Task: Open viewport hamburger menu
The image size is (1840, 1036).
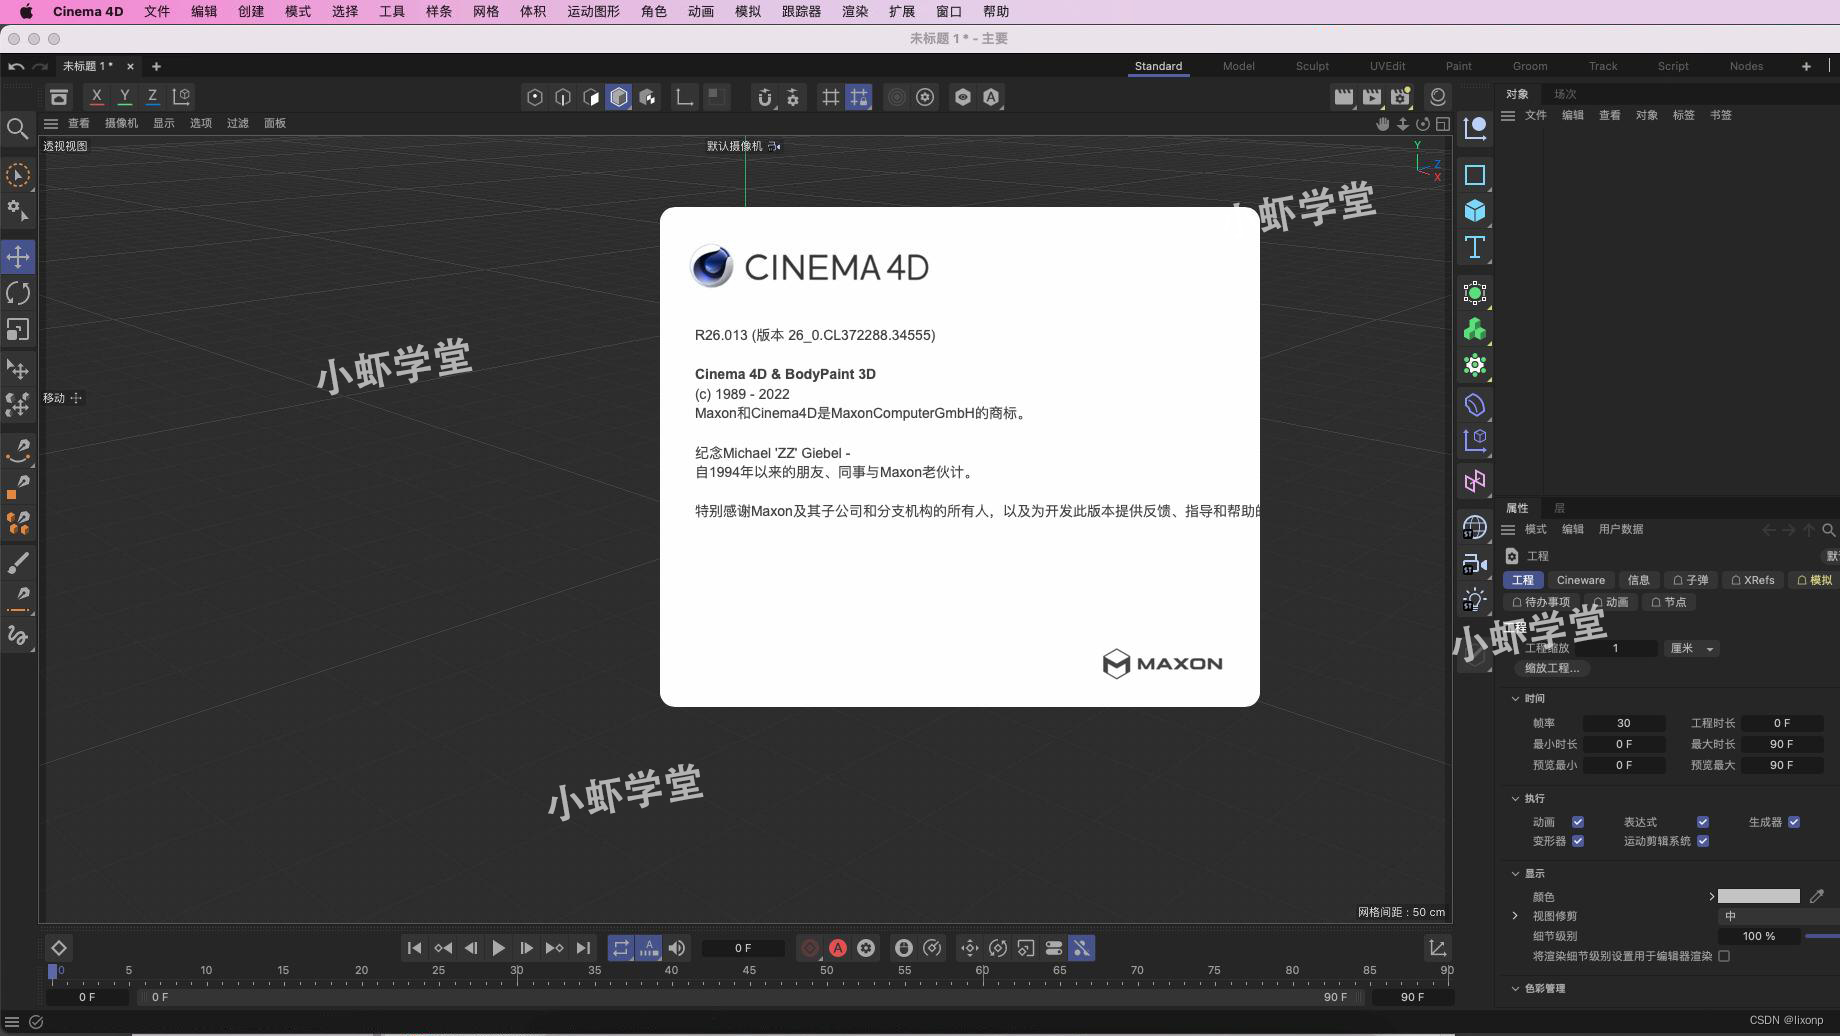Action: (51, 123)
